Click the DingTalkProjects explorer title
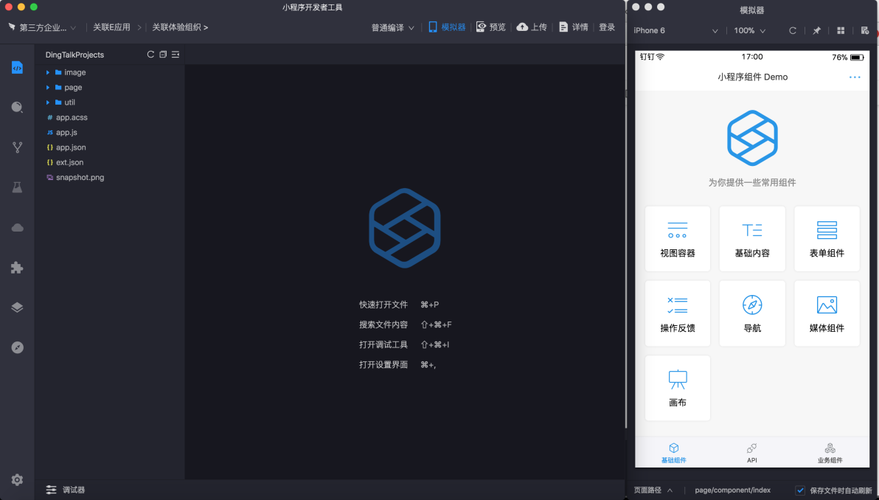Viewport: 879px width, 500px height. [x=75, y=55]
